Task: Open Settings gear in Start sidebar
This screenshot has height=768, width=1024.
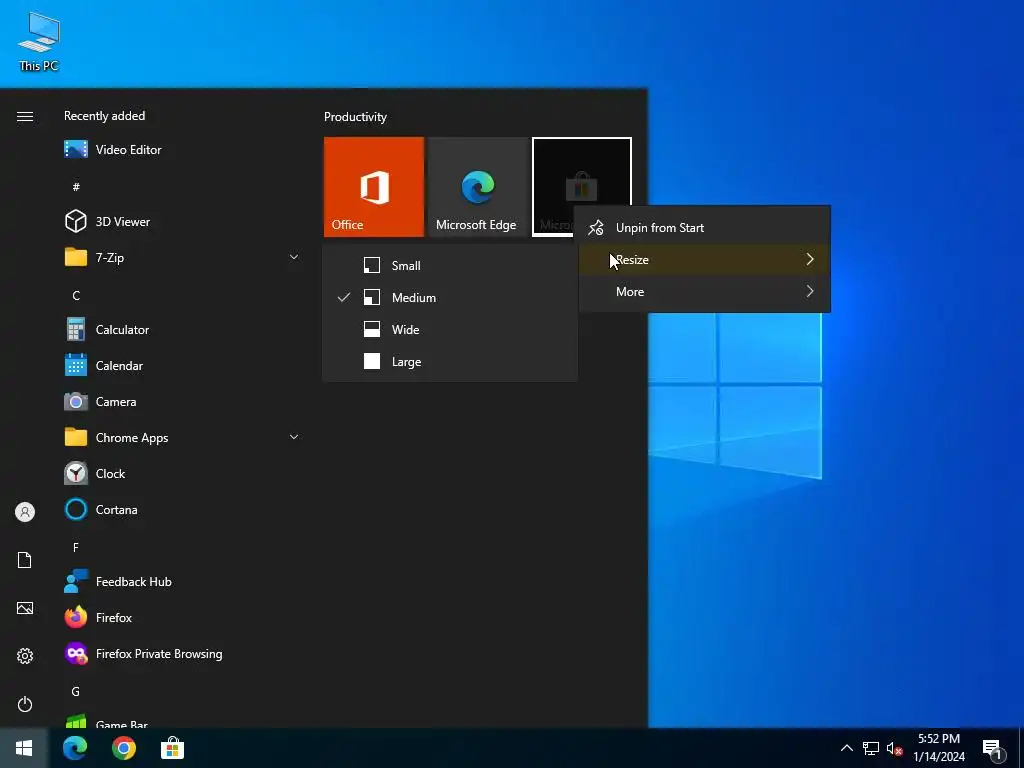Action: pos(25,656)
